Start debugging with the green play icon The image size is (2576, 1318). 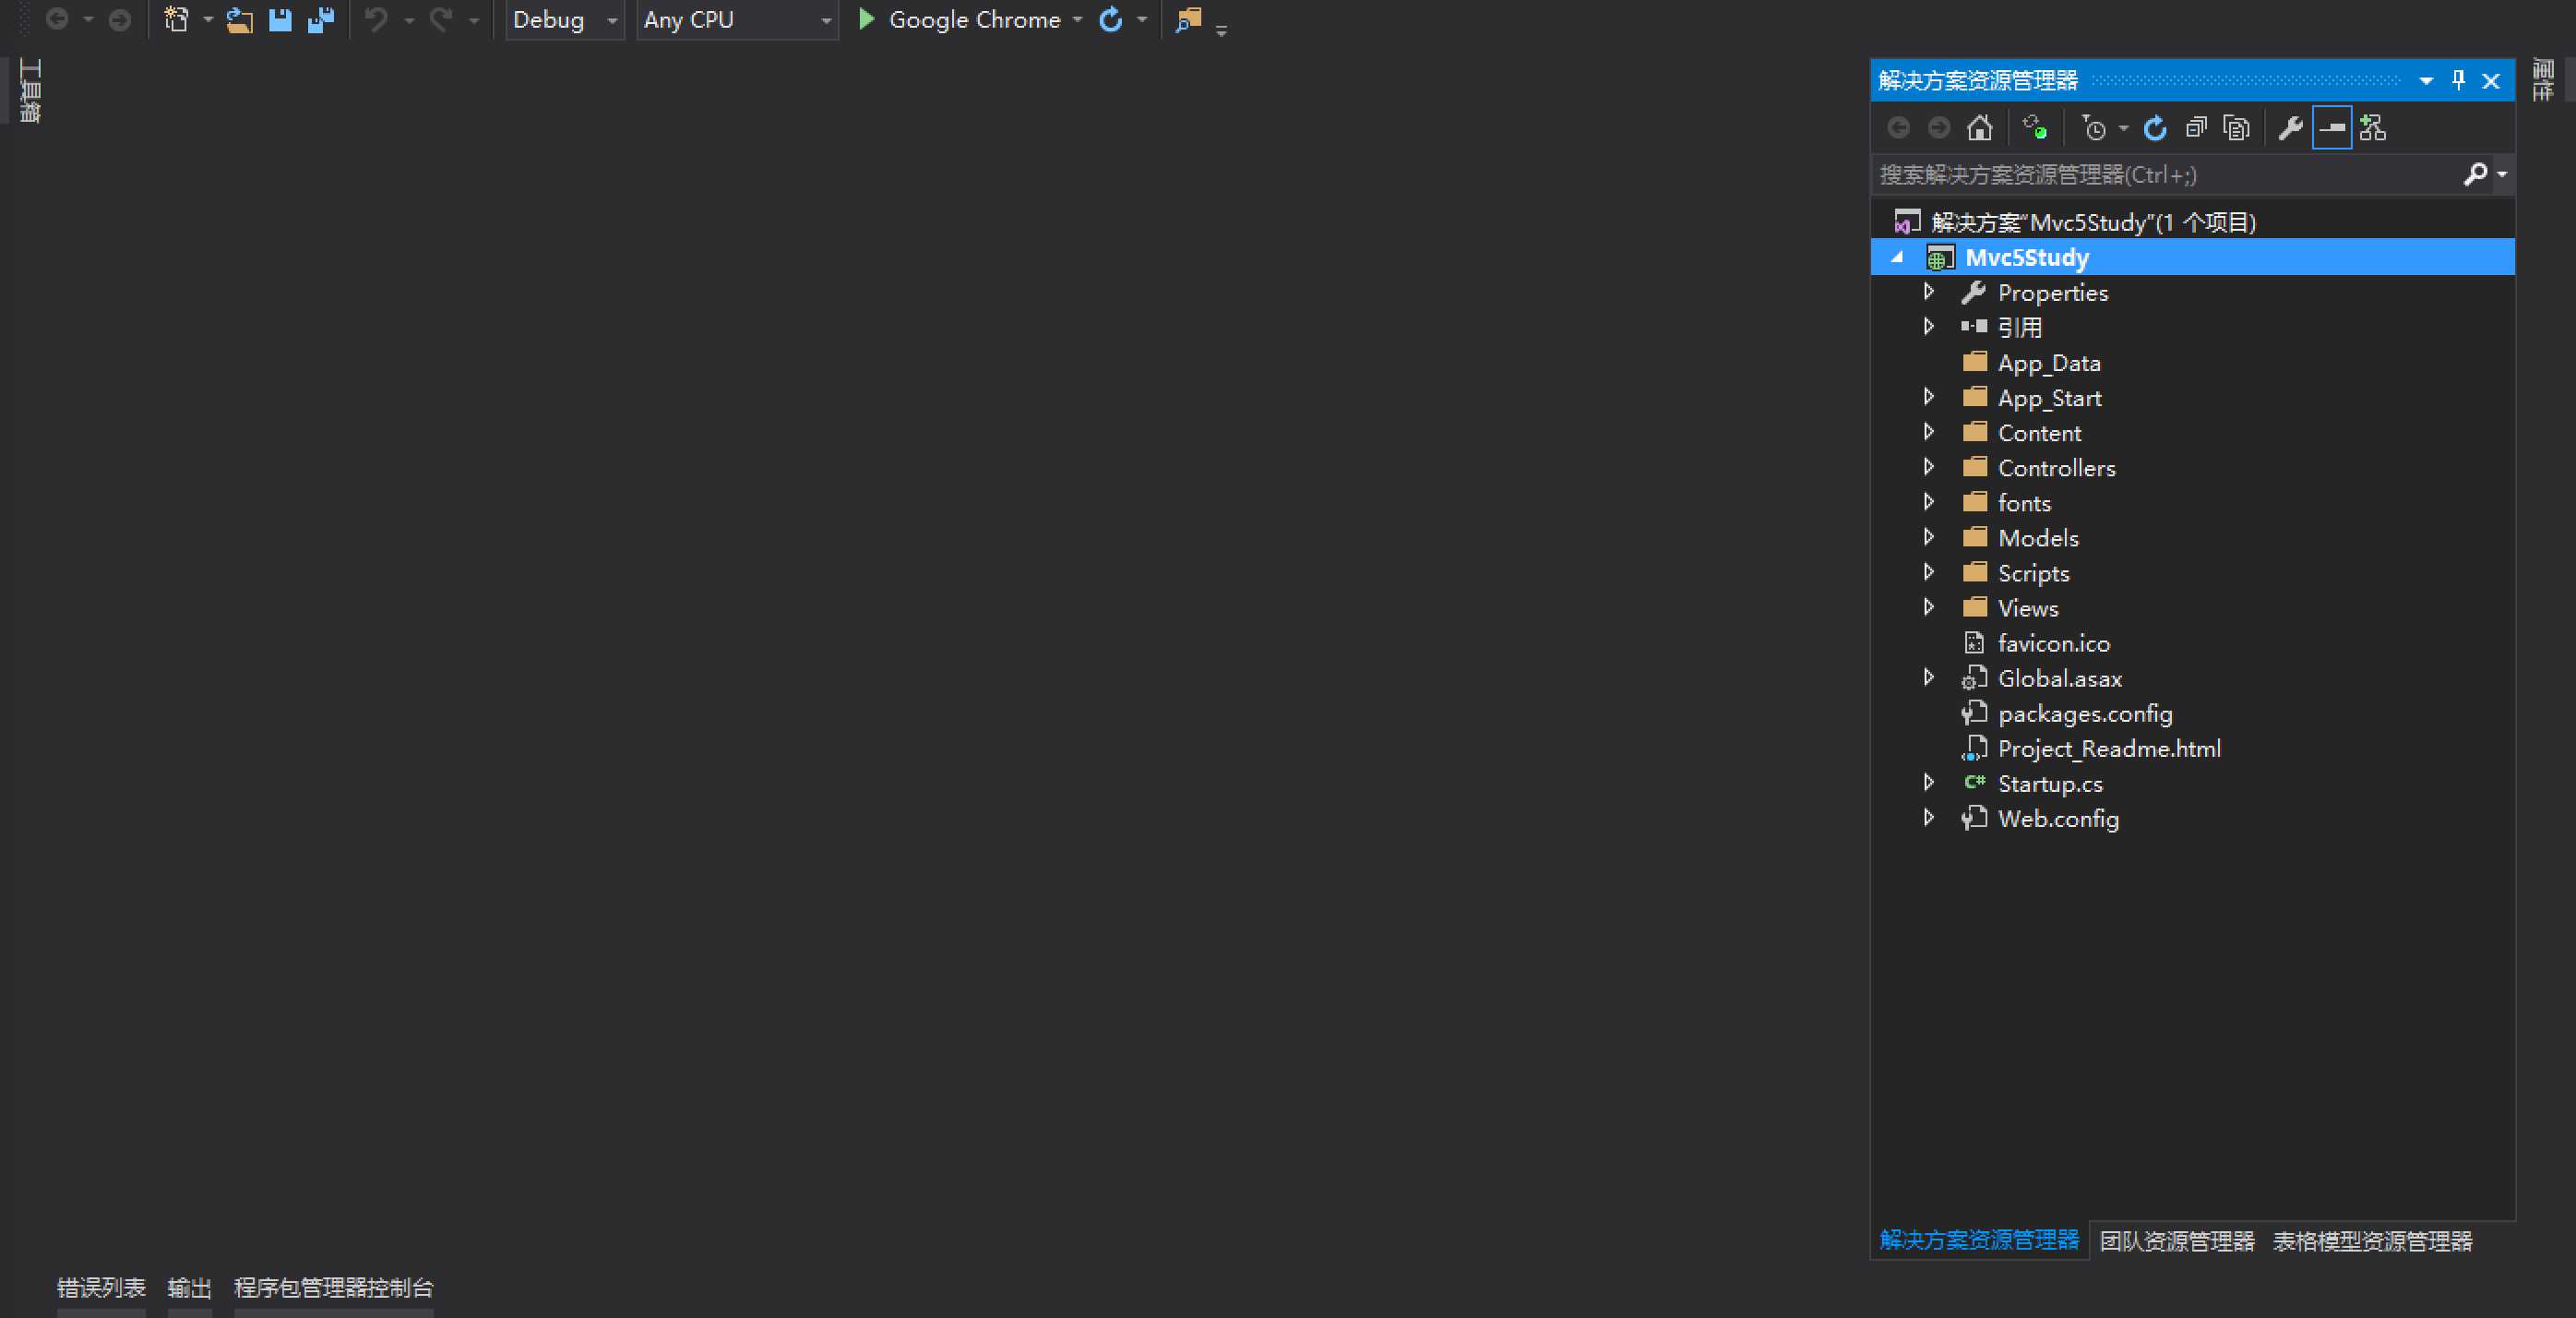point(867,19)
